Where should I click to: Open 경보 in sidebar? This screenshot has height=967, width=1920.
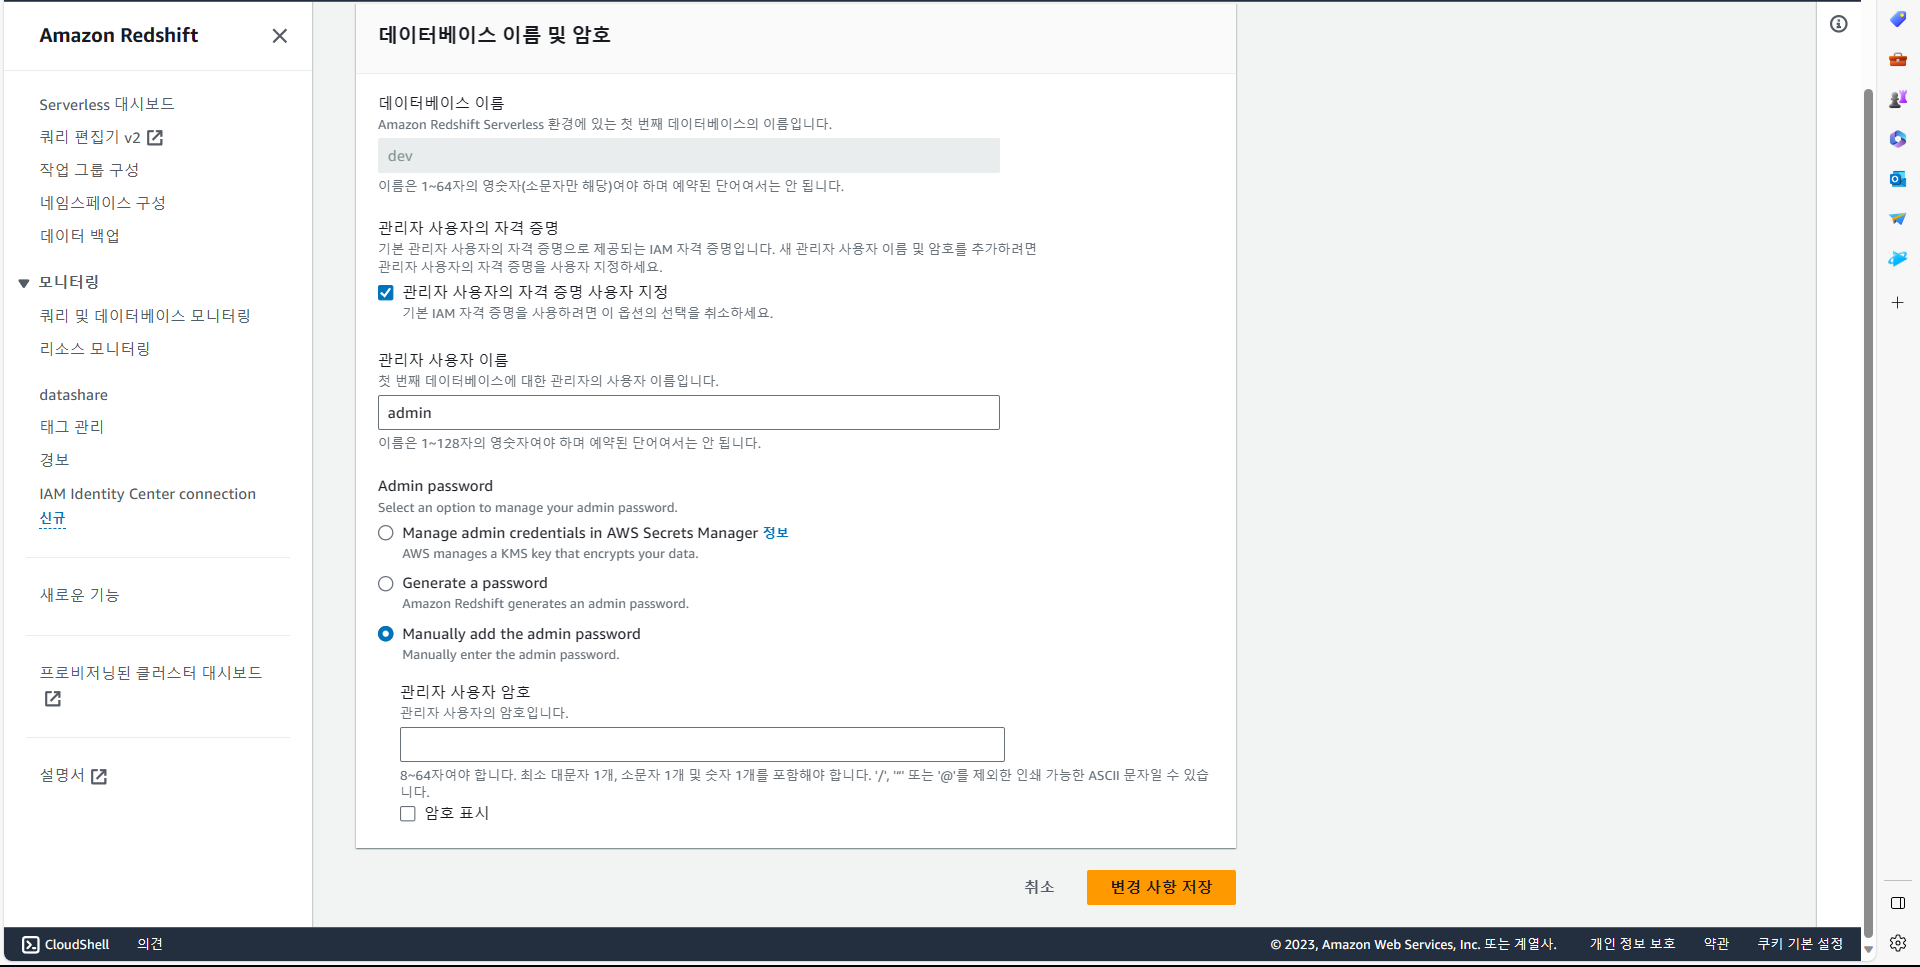(54, 460)
